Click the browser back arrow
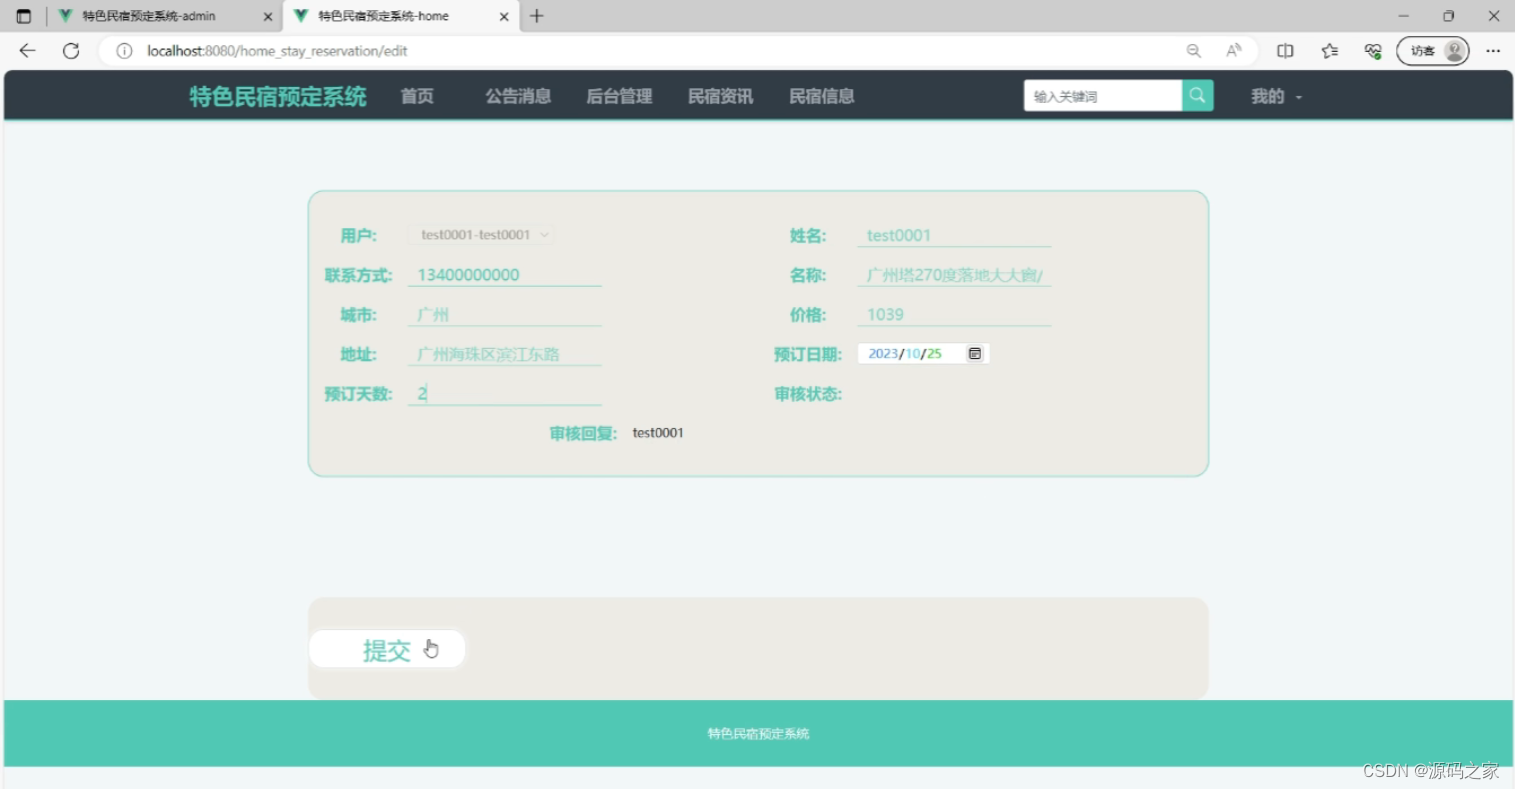The image size is (1515, 789). tap(26, 50)
